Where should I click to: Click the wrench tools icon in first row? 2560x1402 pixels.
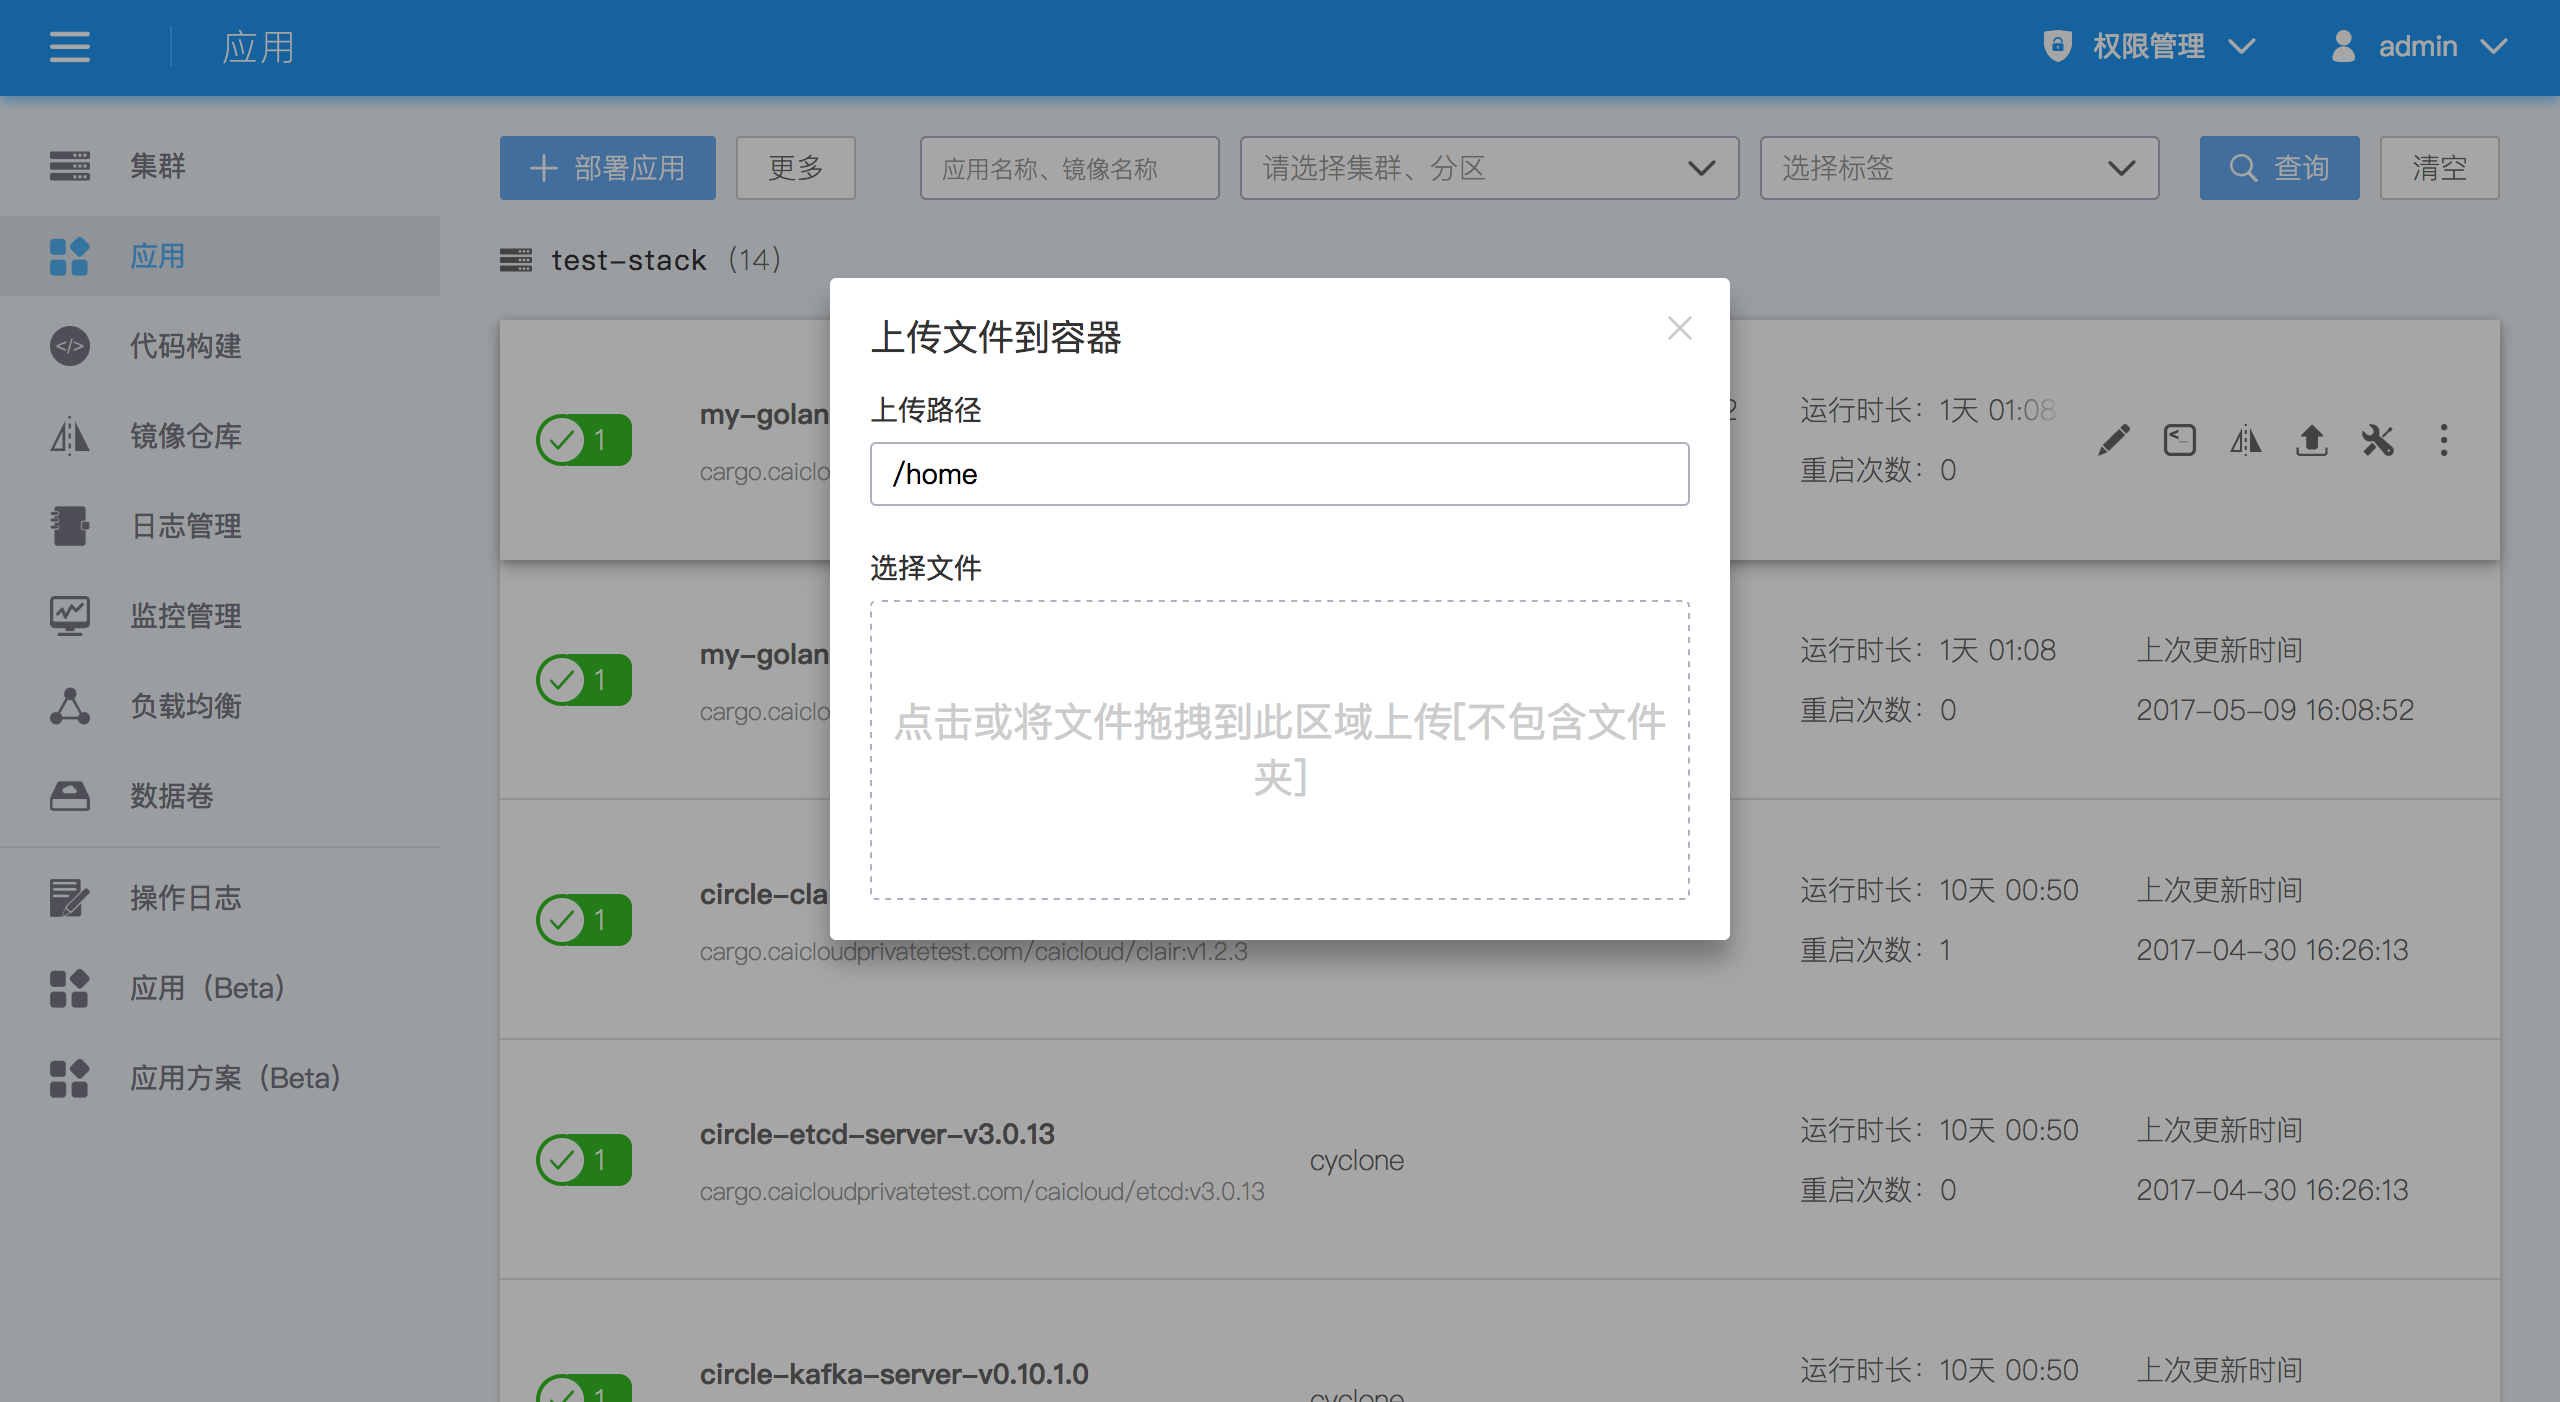2377,440
